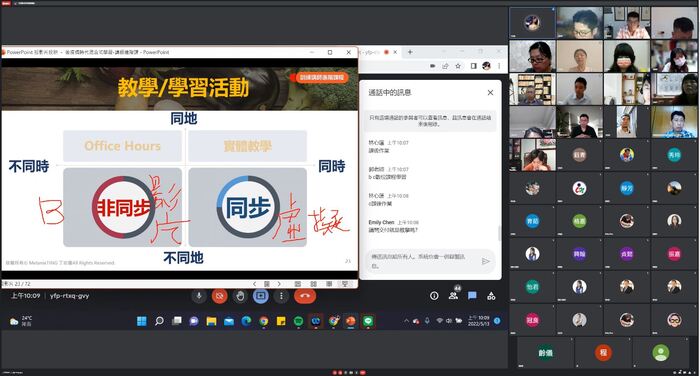Show the participants people panel

click(x=453, y=296)
